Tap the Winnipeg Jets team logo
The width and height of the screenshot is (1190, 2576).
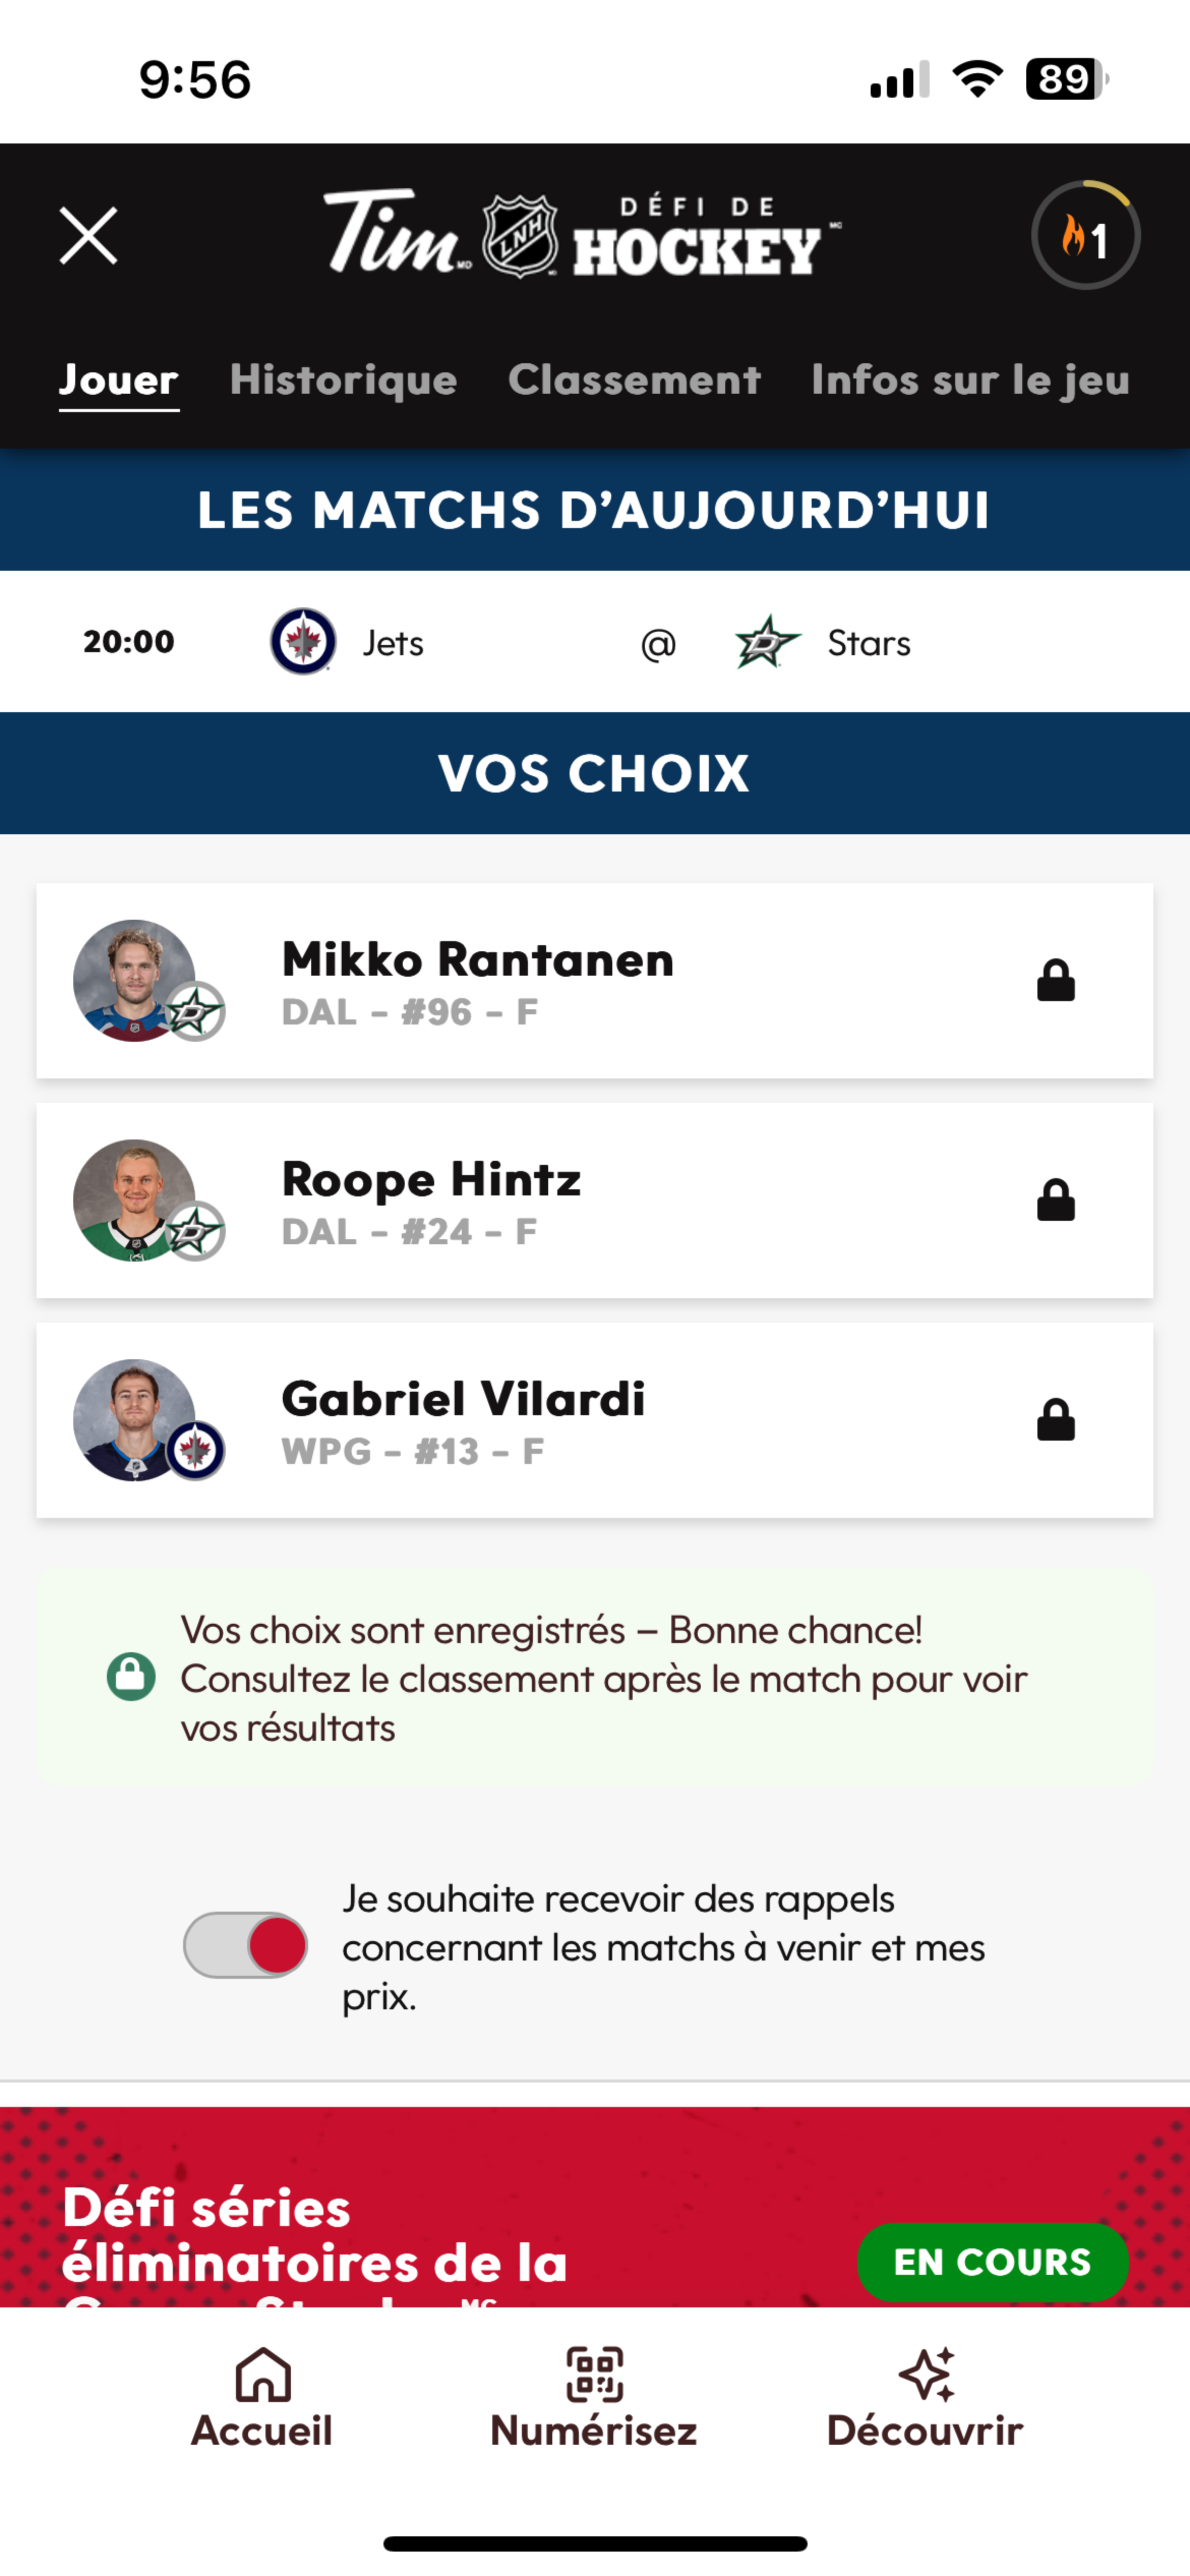[303, 642]
